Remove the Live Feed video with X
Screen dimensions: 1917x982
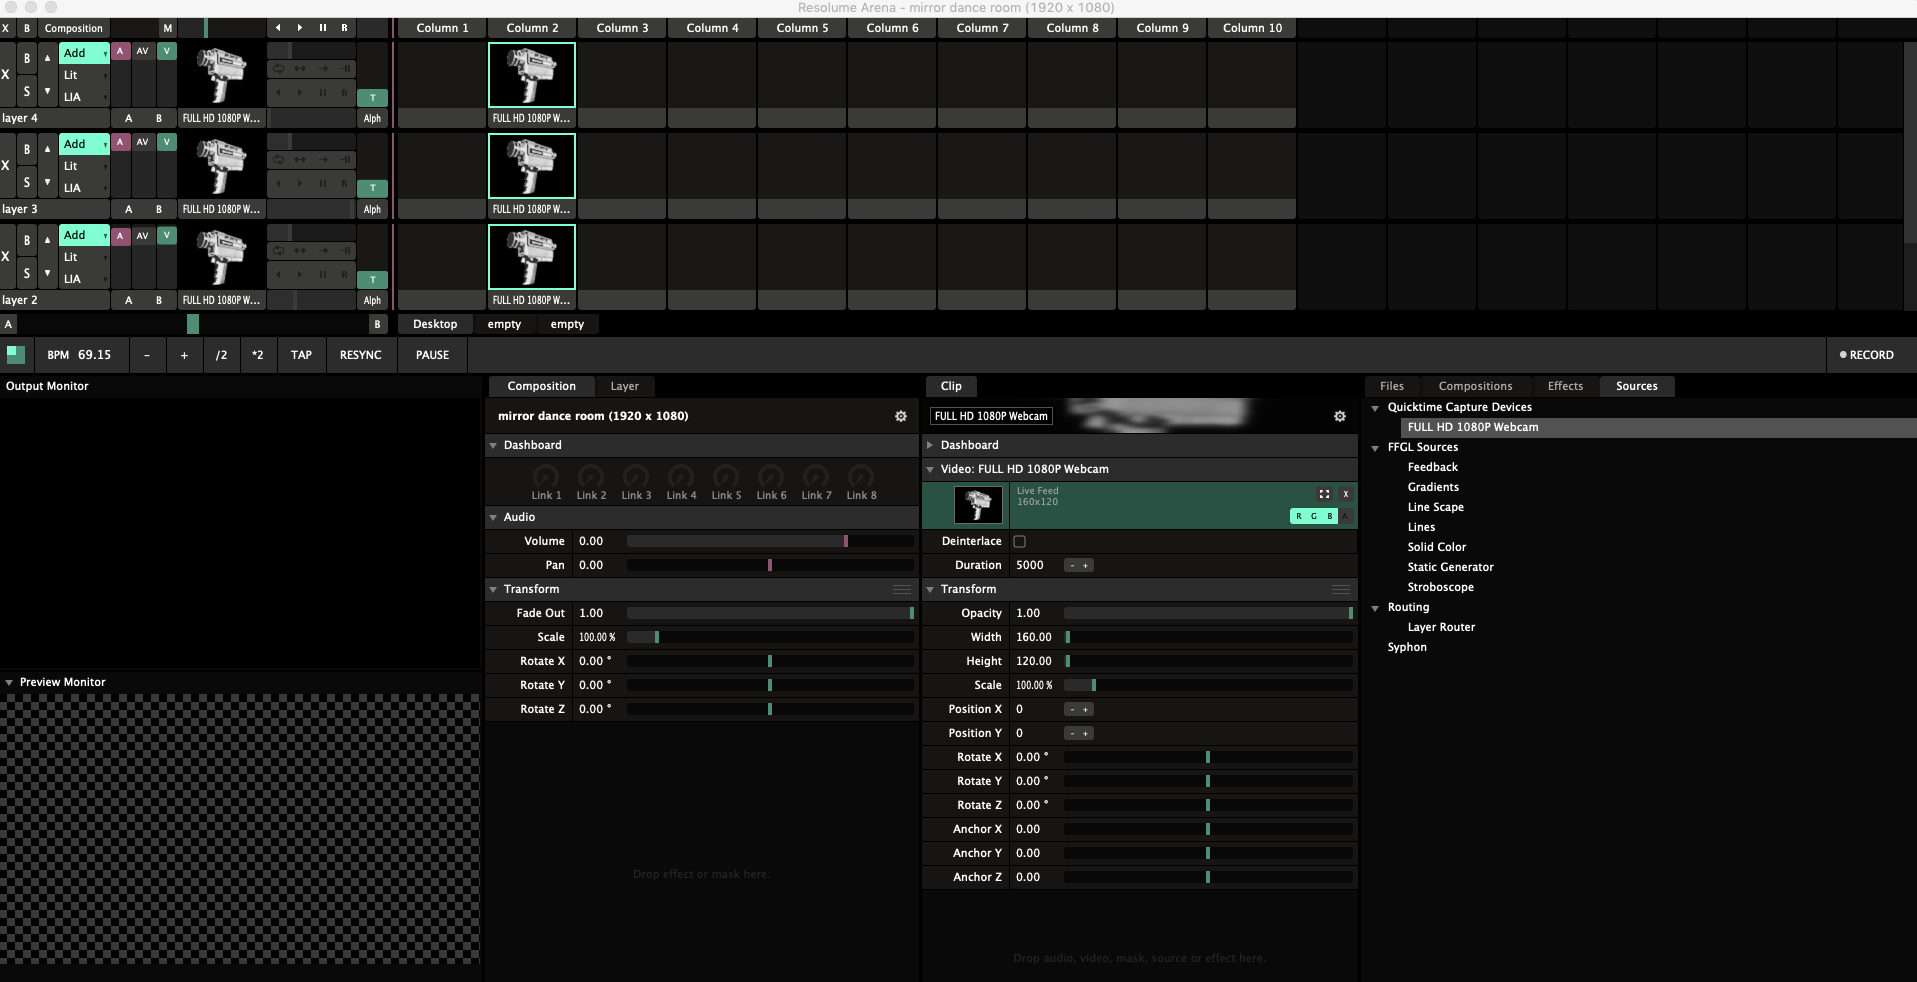(x=1345, y=494)
